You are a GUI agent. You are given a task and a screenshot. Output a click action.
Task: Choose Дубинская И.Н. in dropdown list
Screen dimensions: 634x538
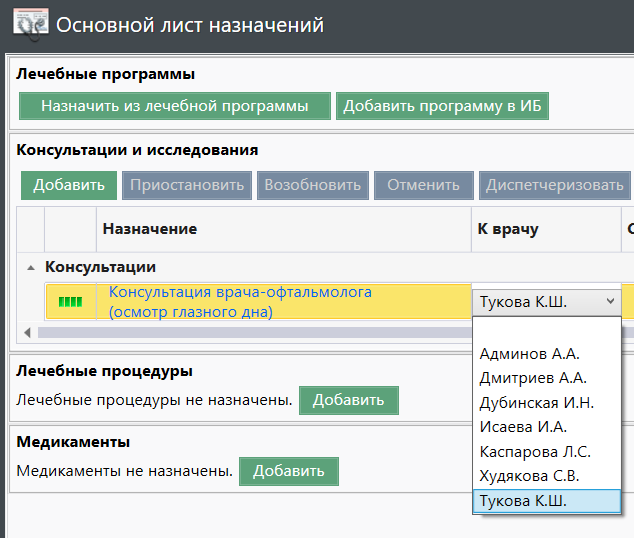tap(536, 403)
